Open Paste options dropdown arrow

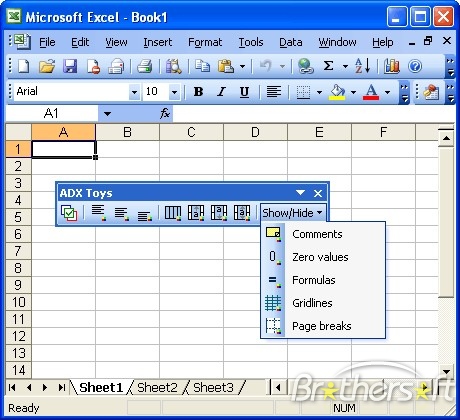(243, 66)
